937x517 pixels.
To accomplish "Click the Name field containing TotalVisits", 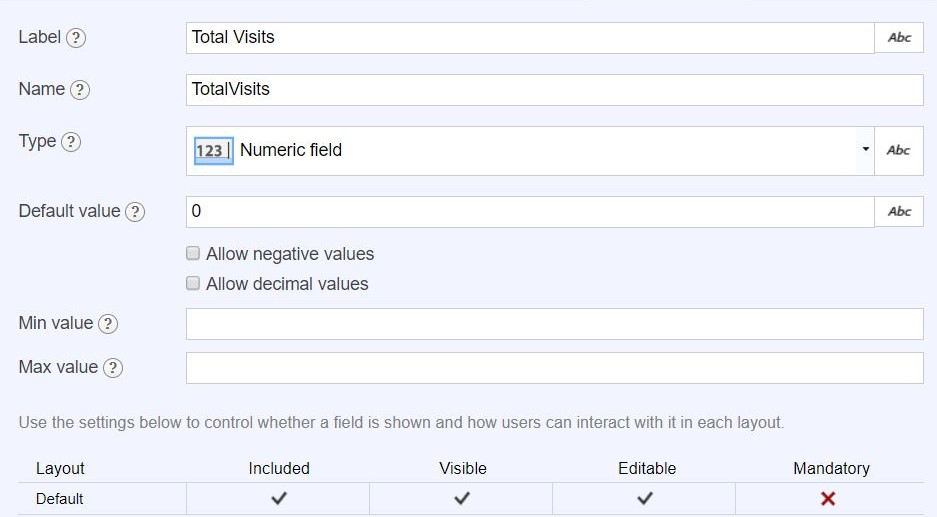I will point(554,90).
